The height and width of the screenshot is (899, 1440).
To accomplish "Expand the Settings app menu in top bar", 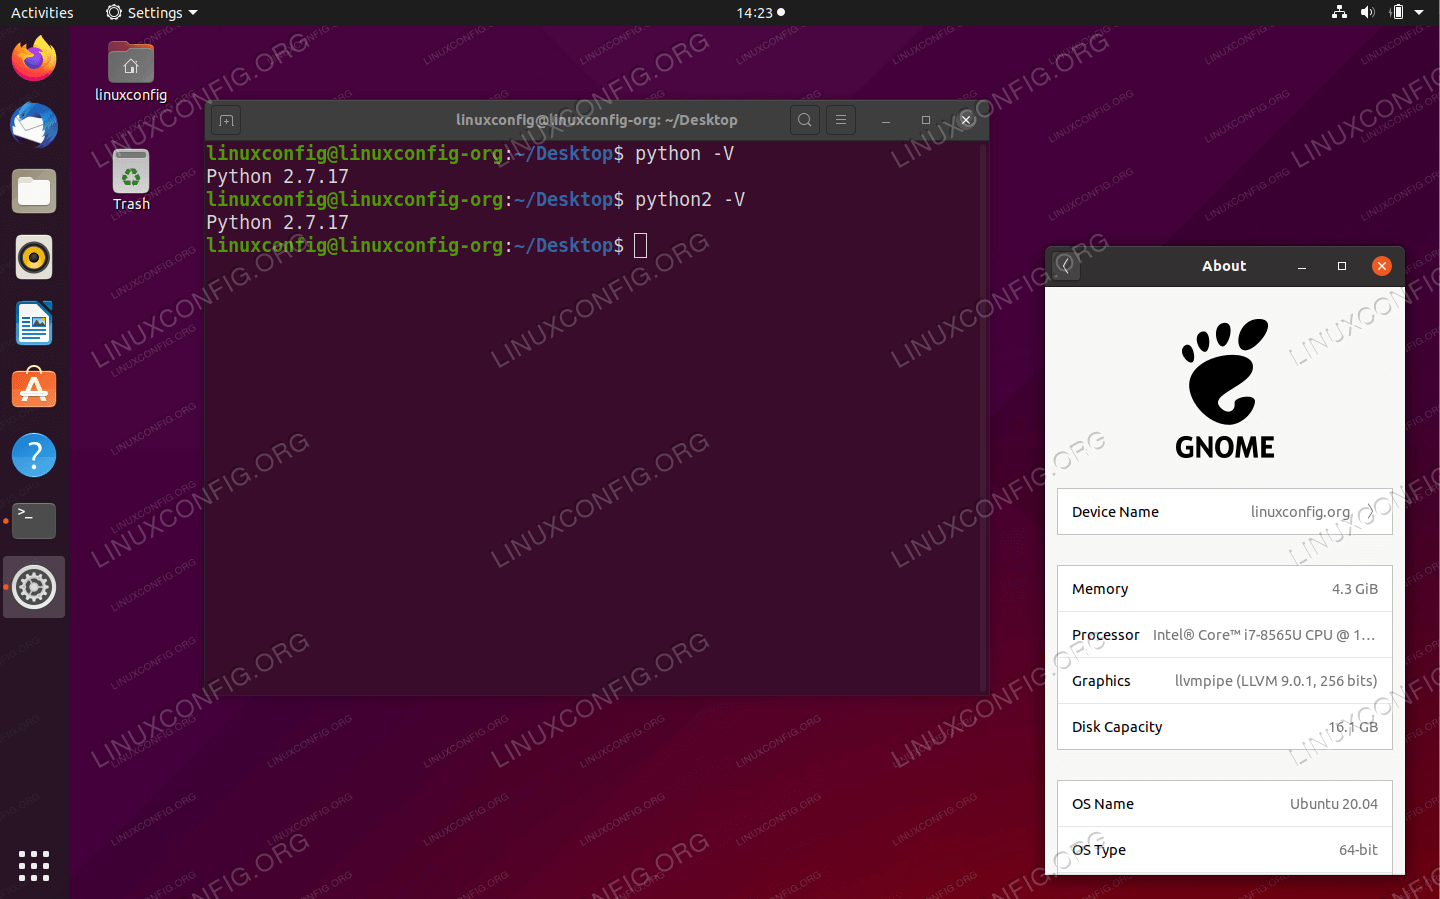I will 152,13.
